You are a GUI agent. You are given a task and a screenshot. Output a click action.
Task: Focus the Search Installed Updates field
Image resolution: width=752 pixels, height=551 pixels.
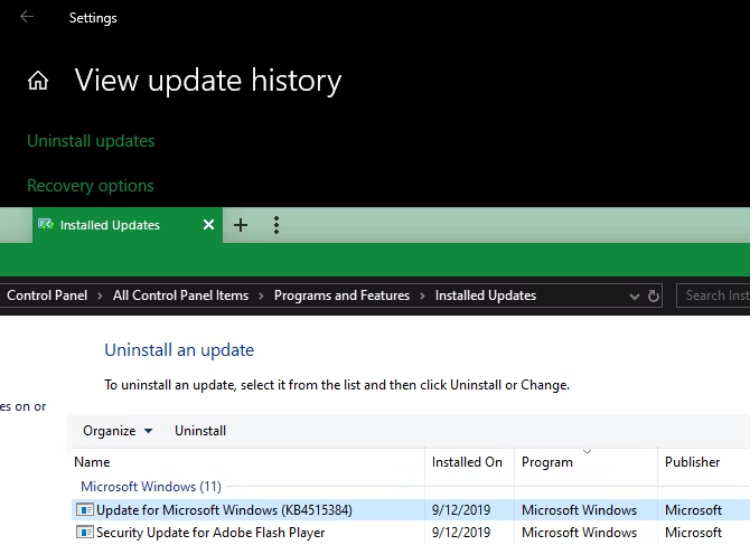click(714, 295)
